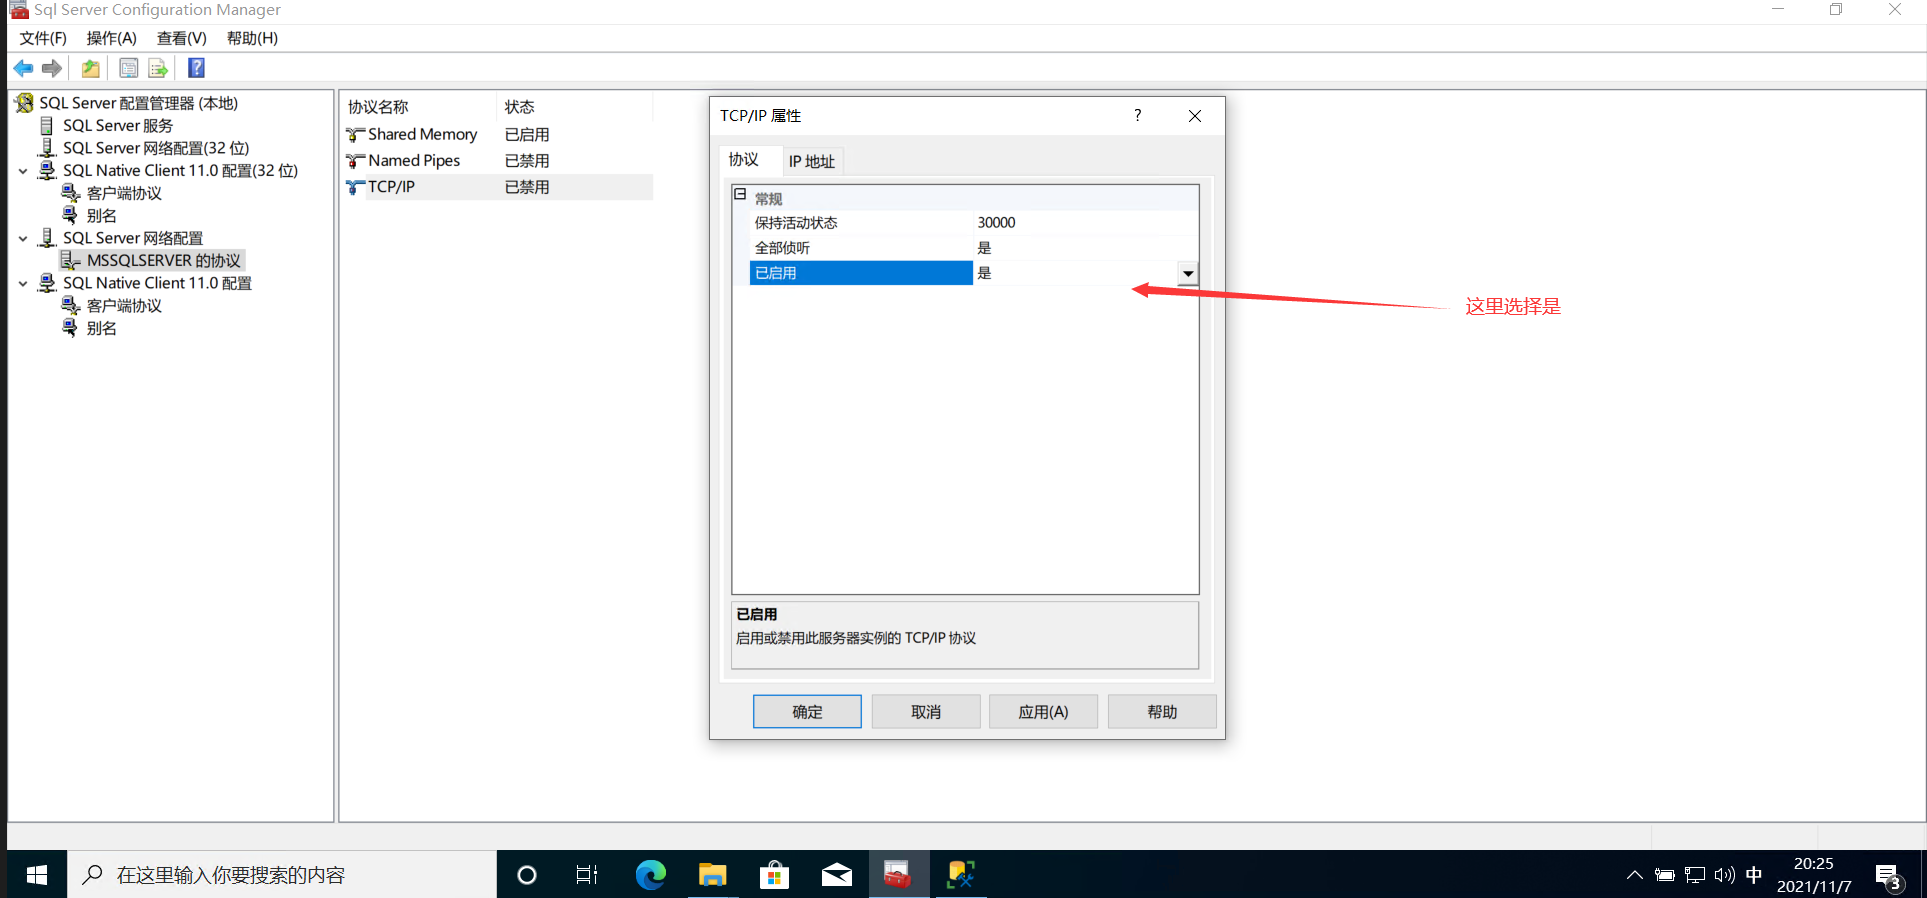This screenshot has height=898, width=1927.
Task: Open Microsoft Store from taskbar
Action: point(774,875)
